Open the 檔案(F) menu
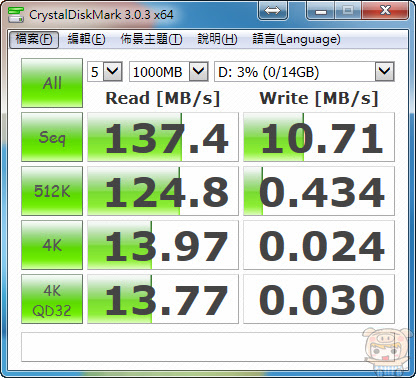The width and height of the screenshot is (416, 378). point(34,39)
